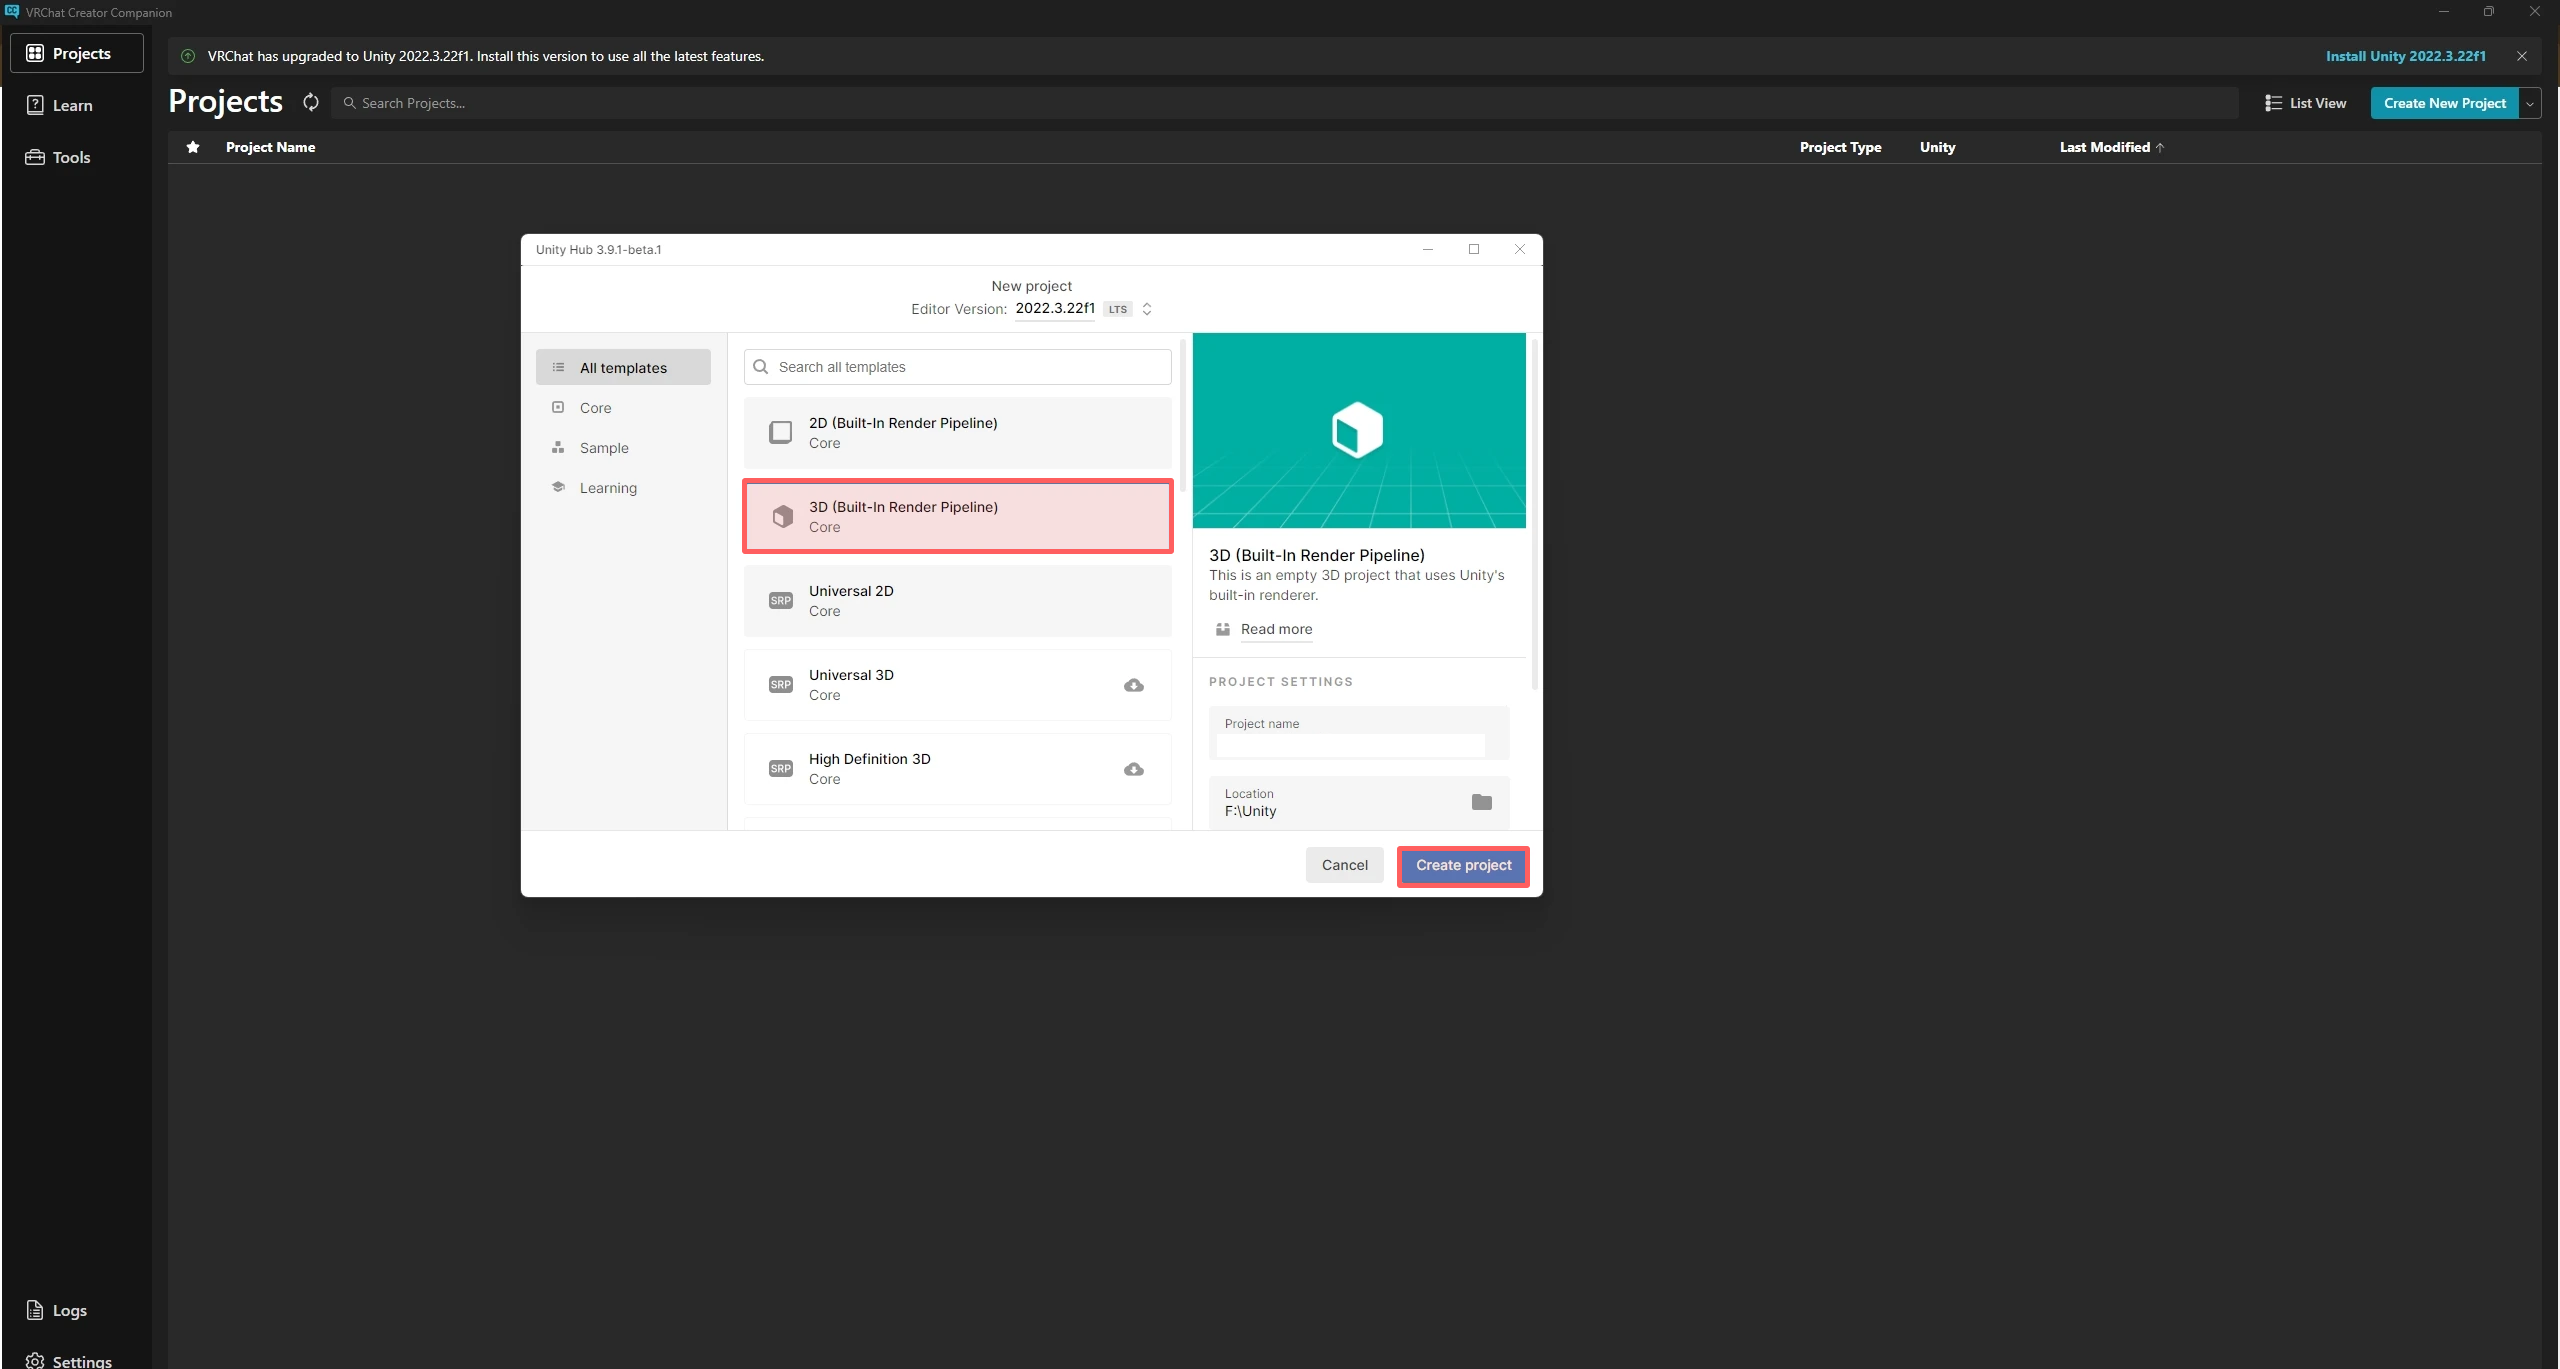Open the Projects sidebar page
Screen dimensions: 2560x1369
point(77,53)
